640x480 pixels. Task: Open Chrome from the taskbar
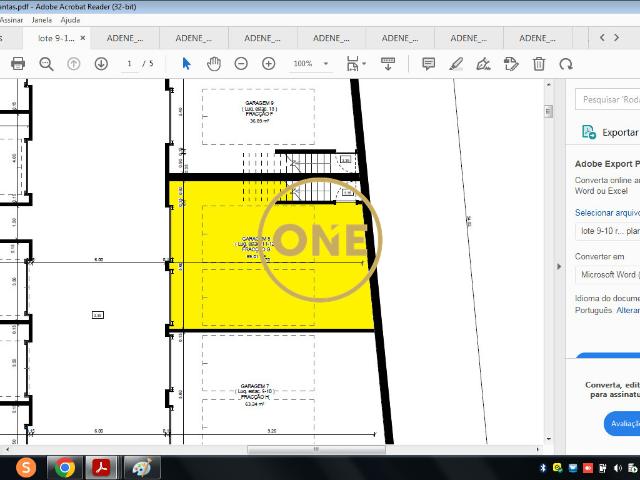coord(64,467)
